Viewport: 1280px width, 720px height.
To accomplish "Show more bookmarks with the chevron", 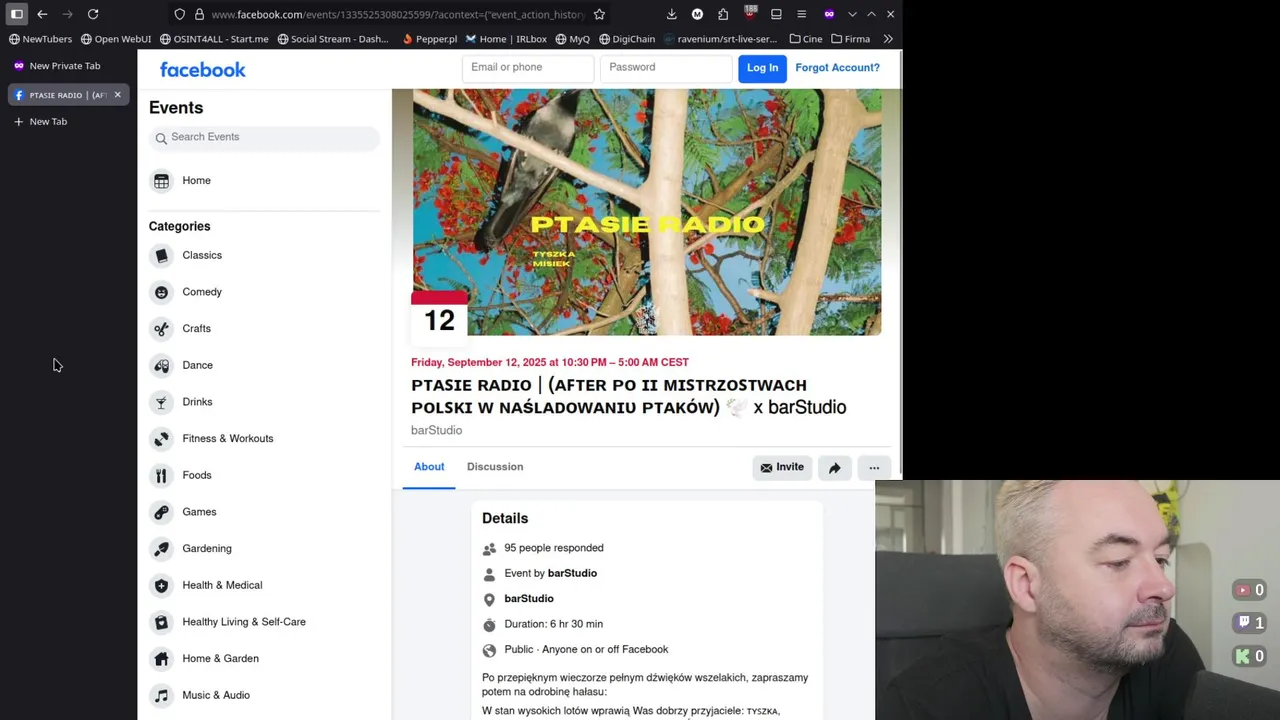I will pos(888,39).
